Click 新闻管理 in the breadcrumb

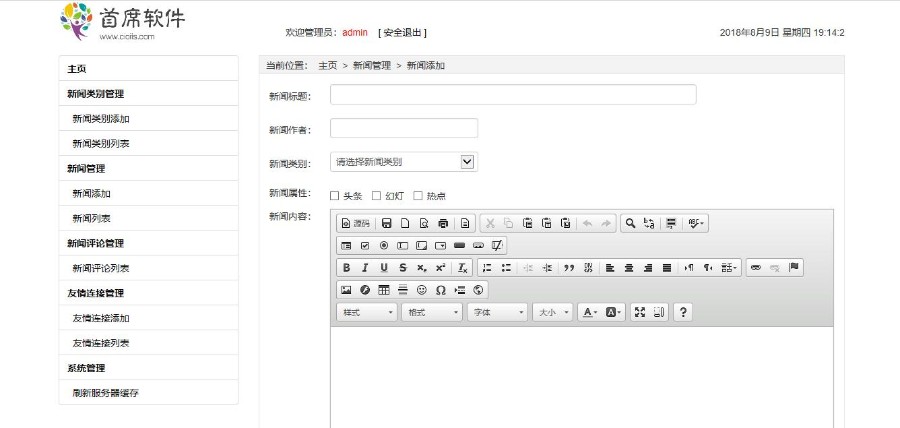(x=372, y=66)
